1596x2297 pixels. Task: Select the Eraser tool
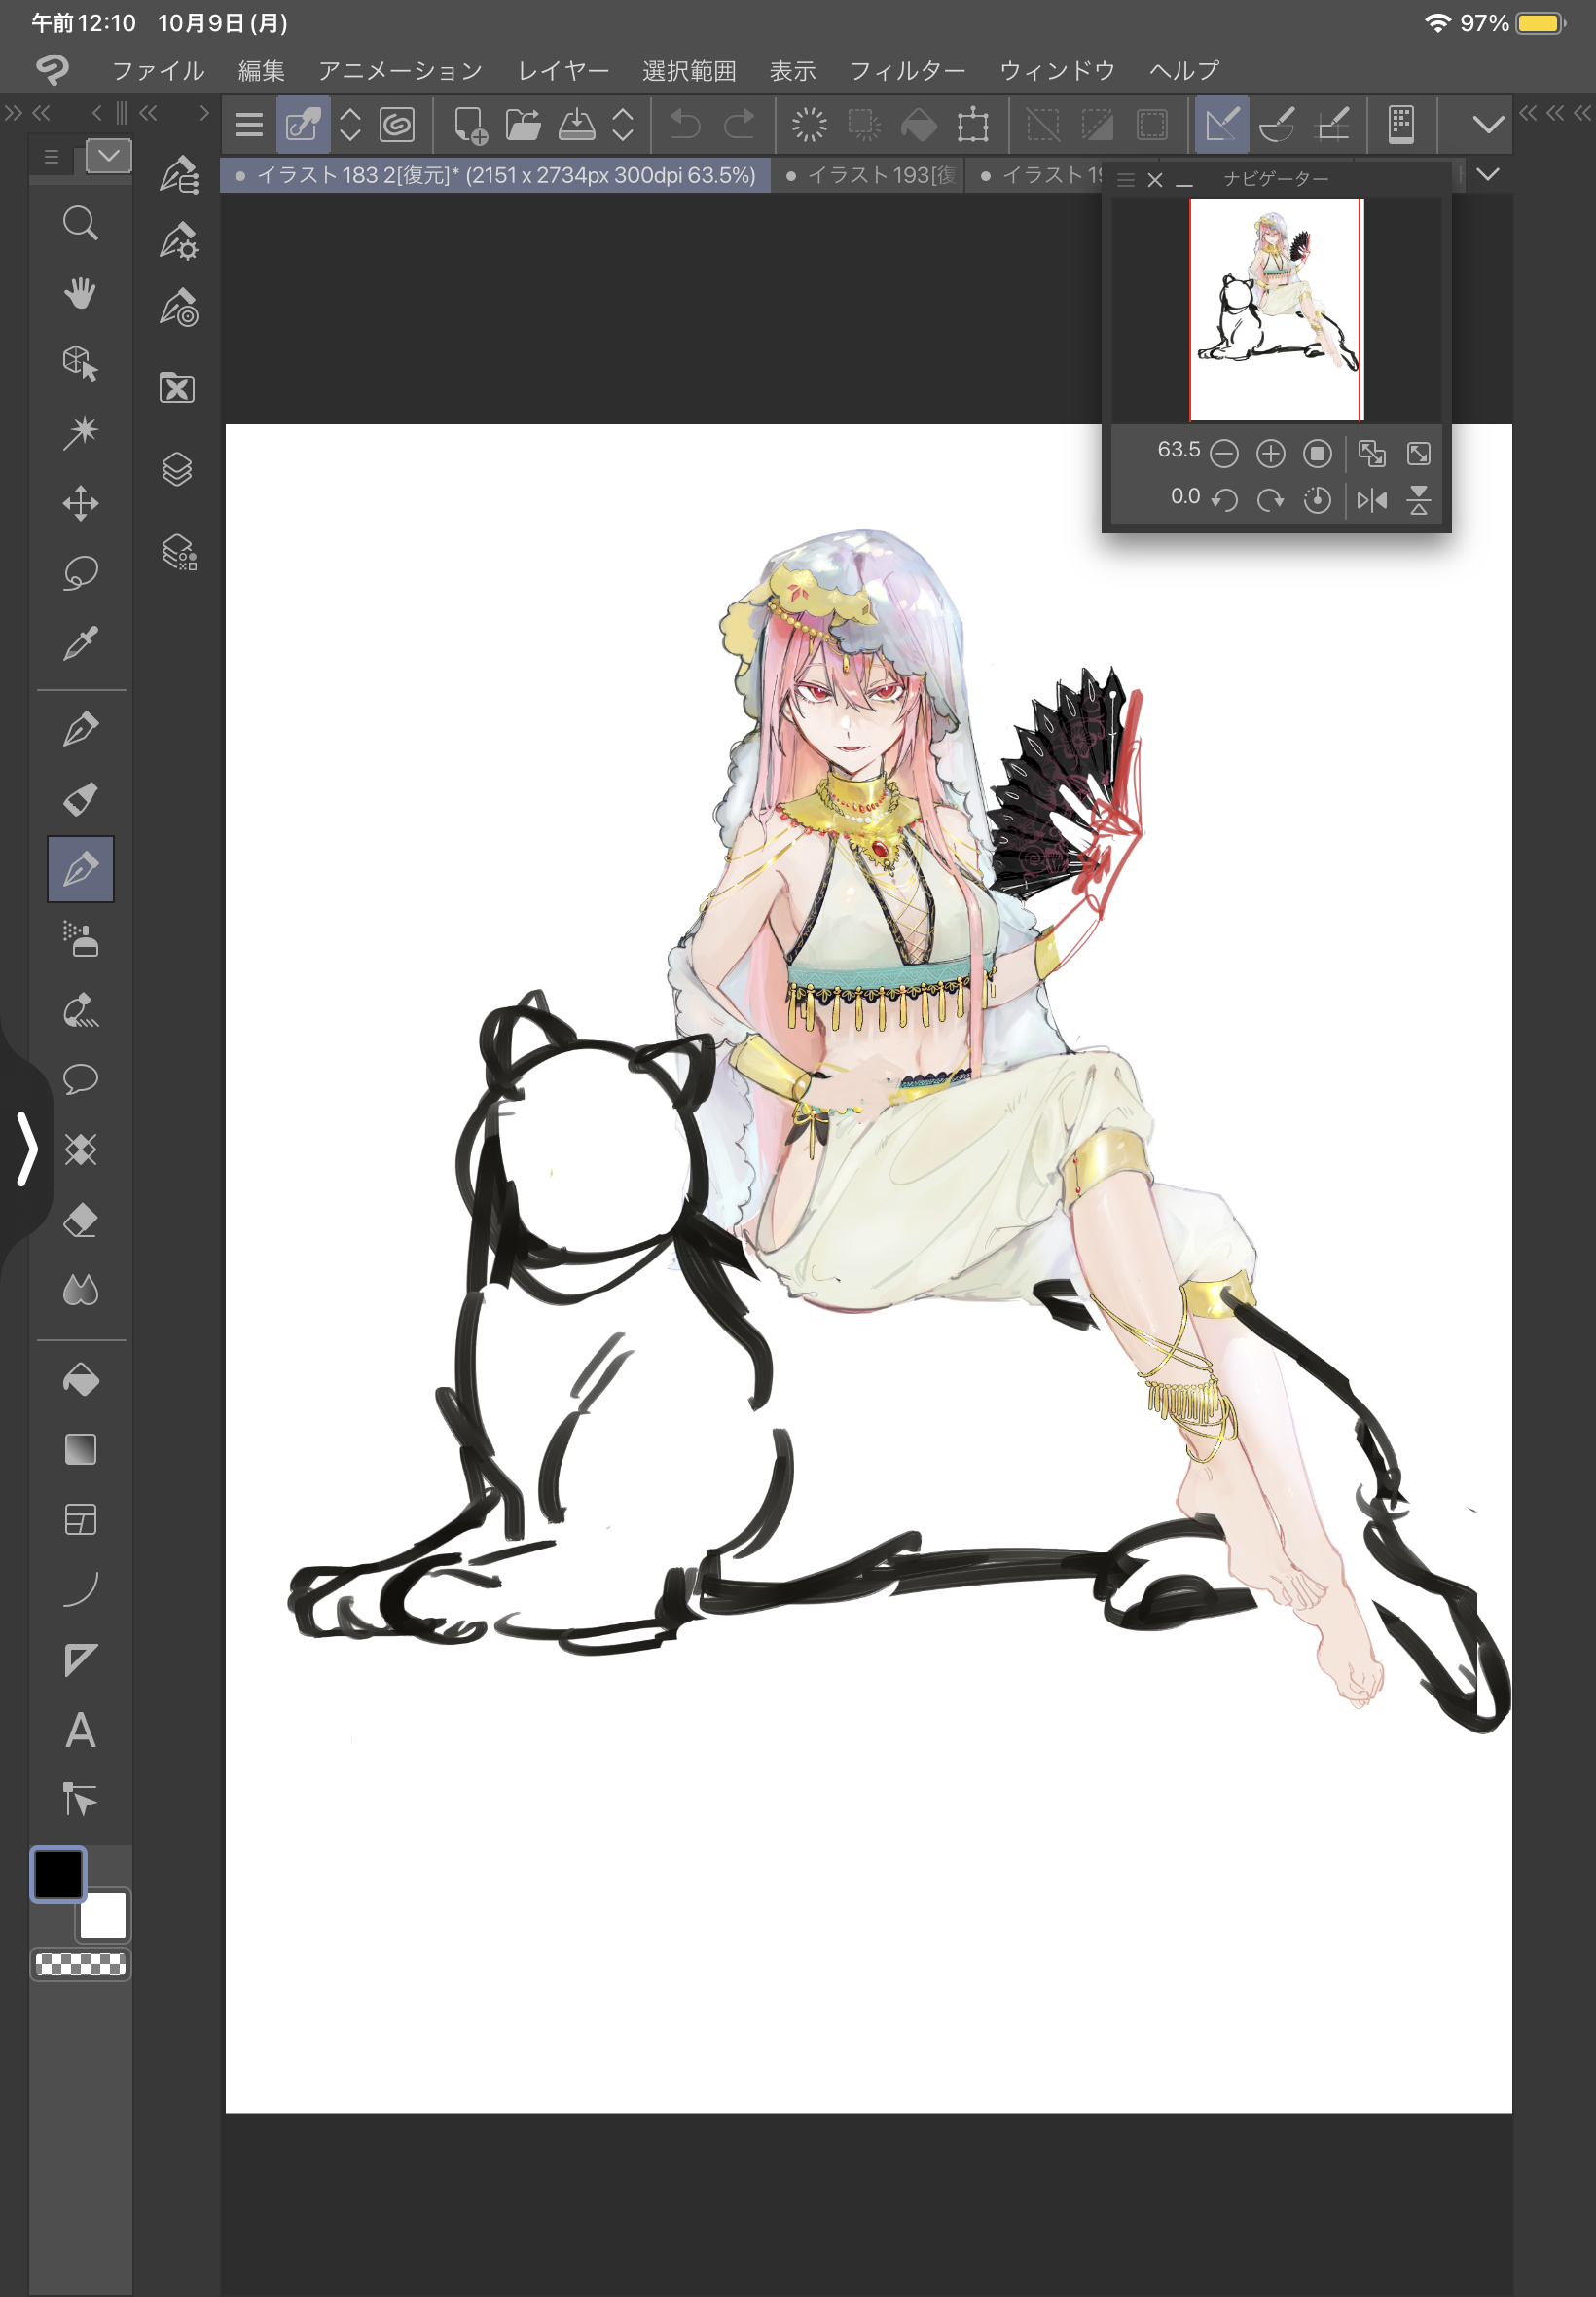tap(80, 1220)
